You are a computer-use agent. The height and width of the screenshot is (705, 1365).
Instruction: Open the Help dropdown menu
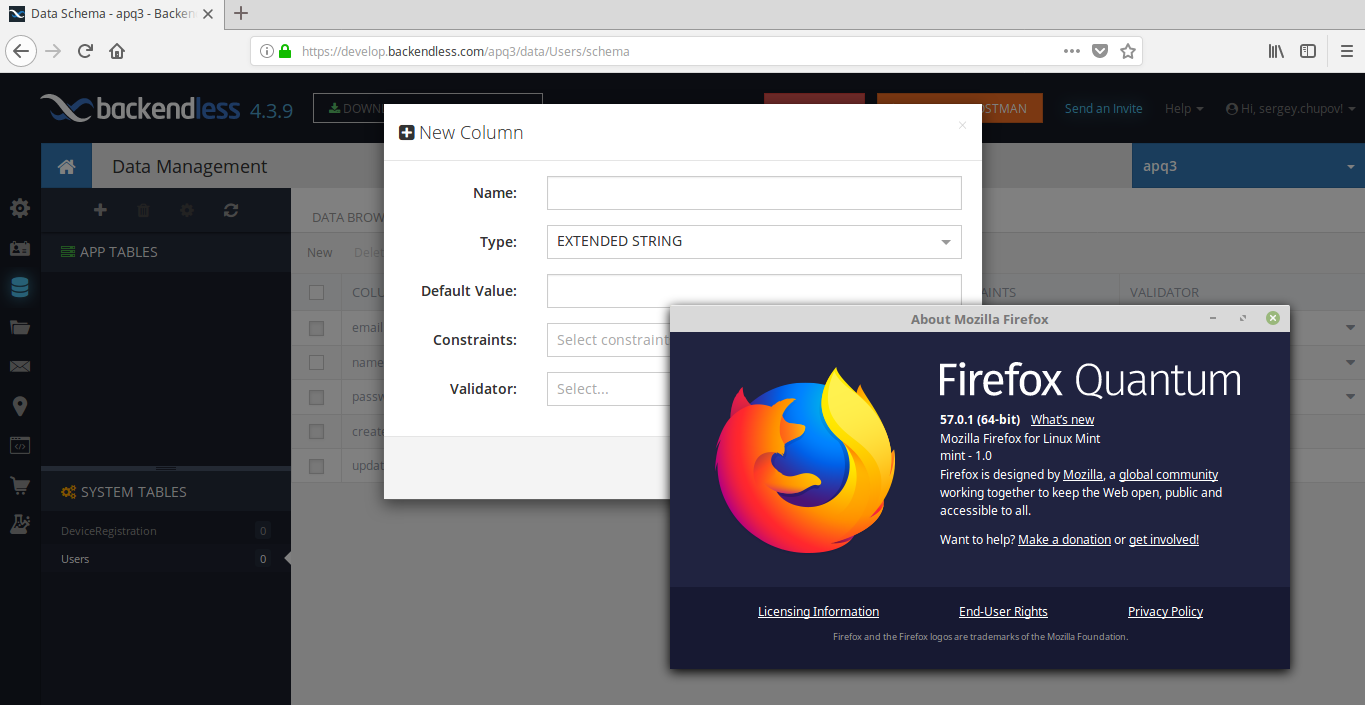[1184, 109]
